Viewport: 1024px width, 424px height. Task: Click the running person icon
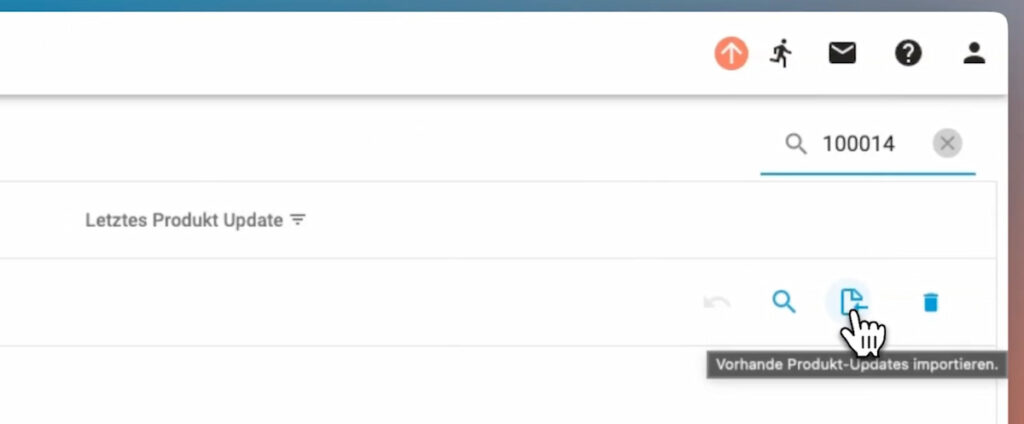(781, 54)
